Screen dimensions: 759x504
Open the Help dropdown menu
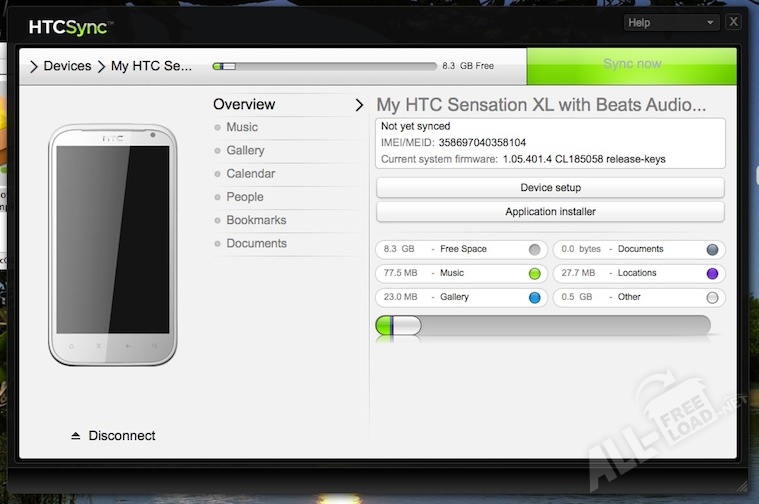(x=671, y=22)
